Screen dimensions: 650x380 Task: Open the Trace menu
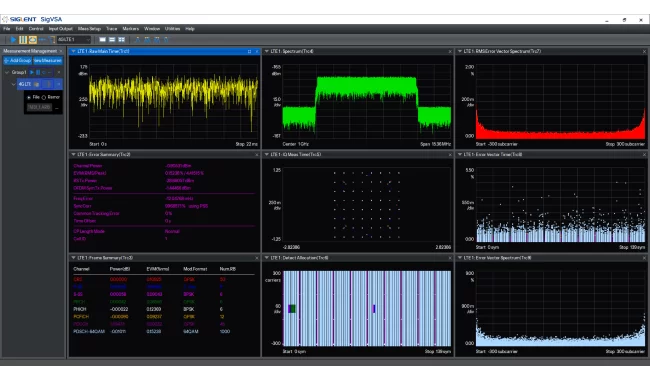tap(112, 29)
